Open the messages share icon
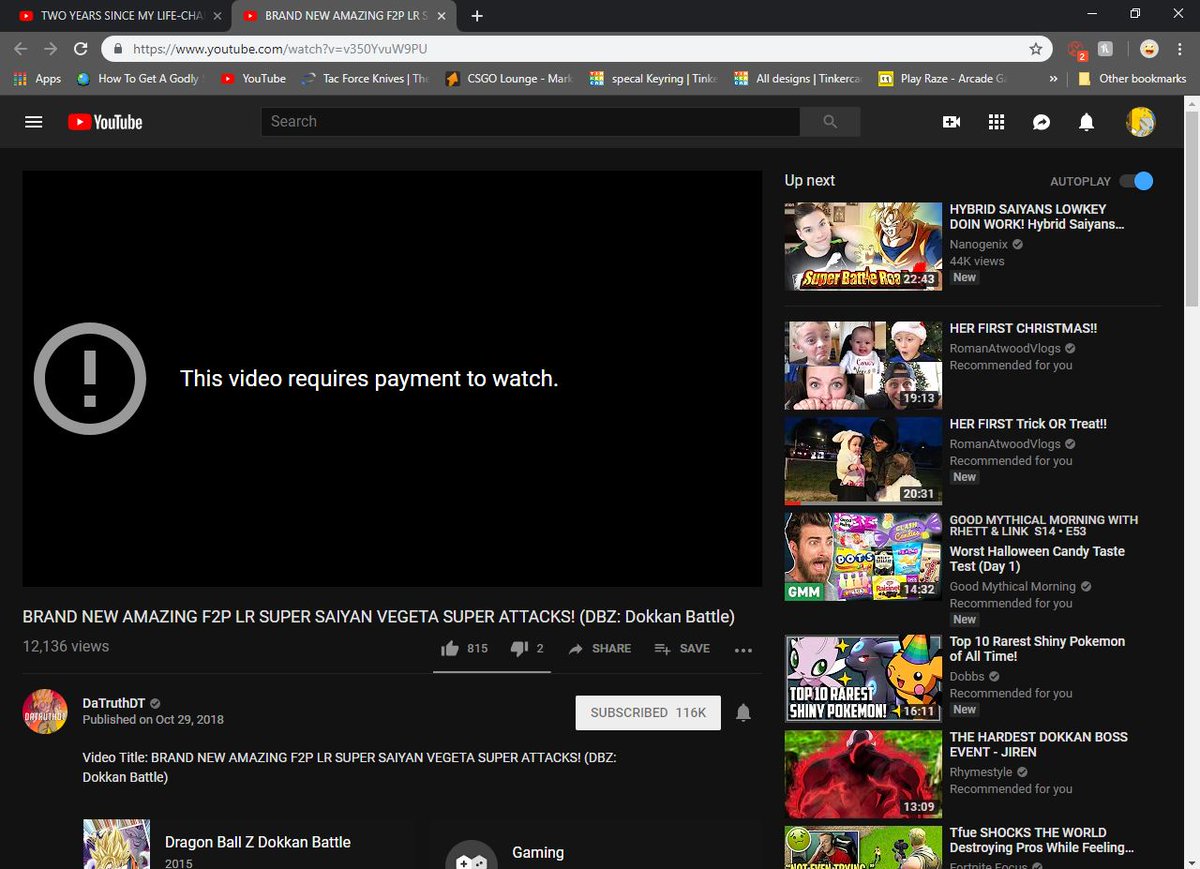The width and height of the screenshot is (1200, 869). 1041,122
